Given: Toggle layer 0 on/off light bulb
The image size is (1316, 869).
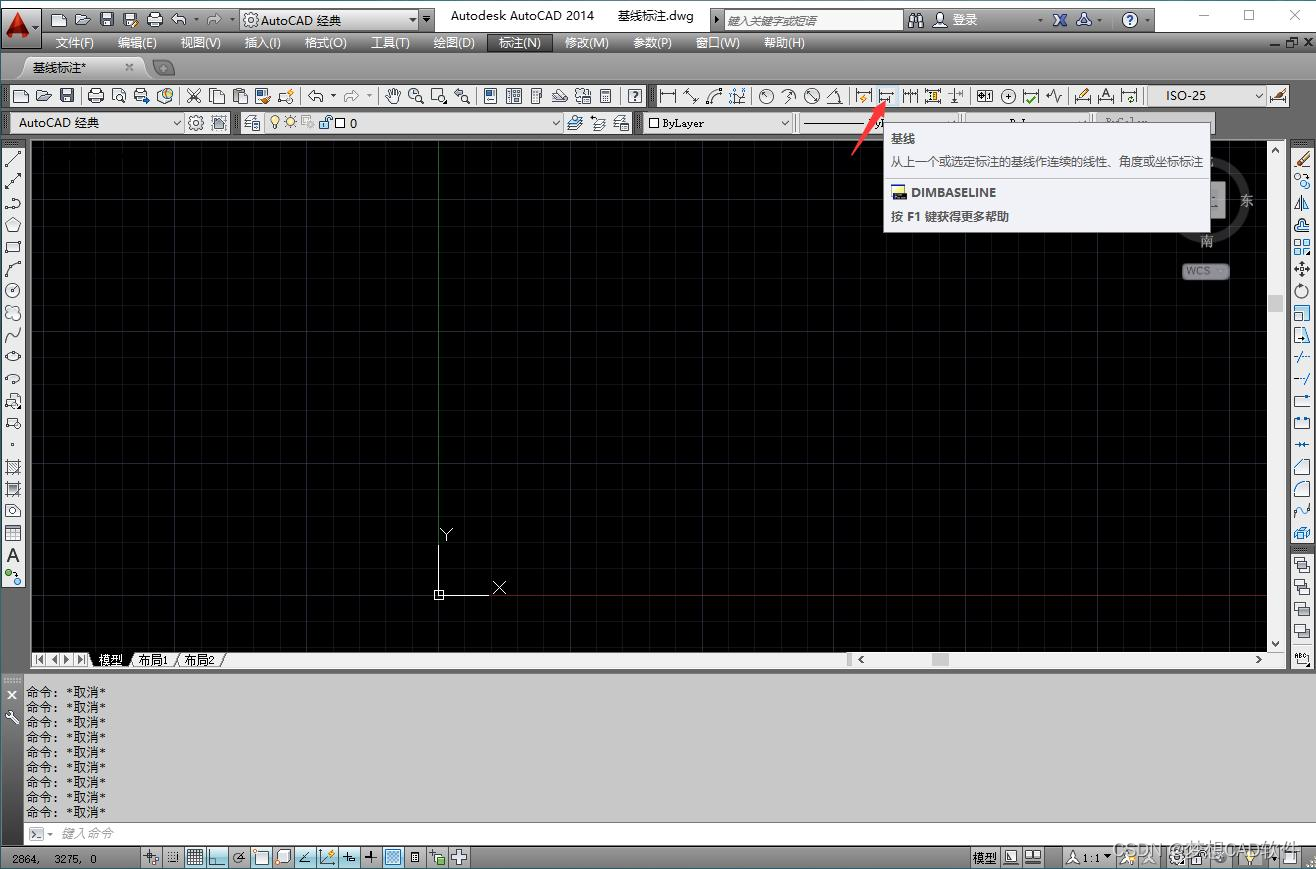Looking at the screenshot, I should pos(275,123).
